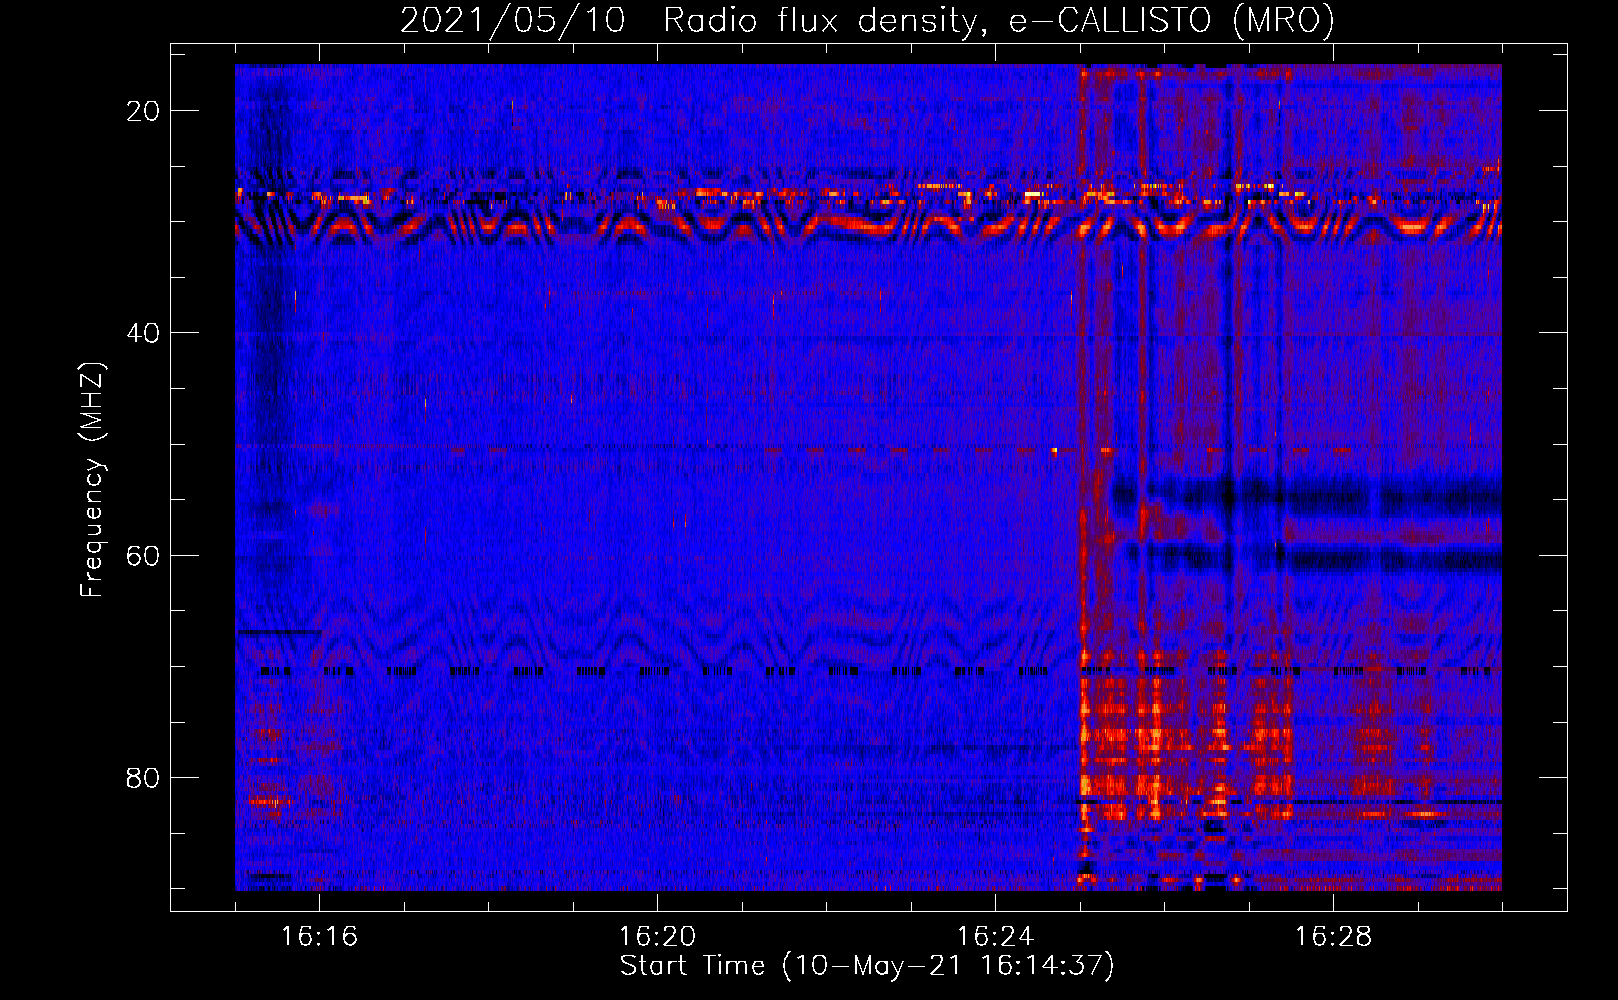
Task: Click the '16:20' time tick label
Action: [x=657, y=937]
